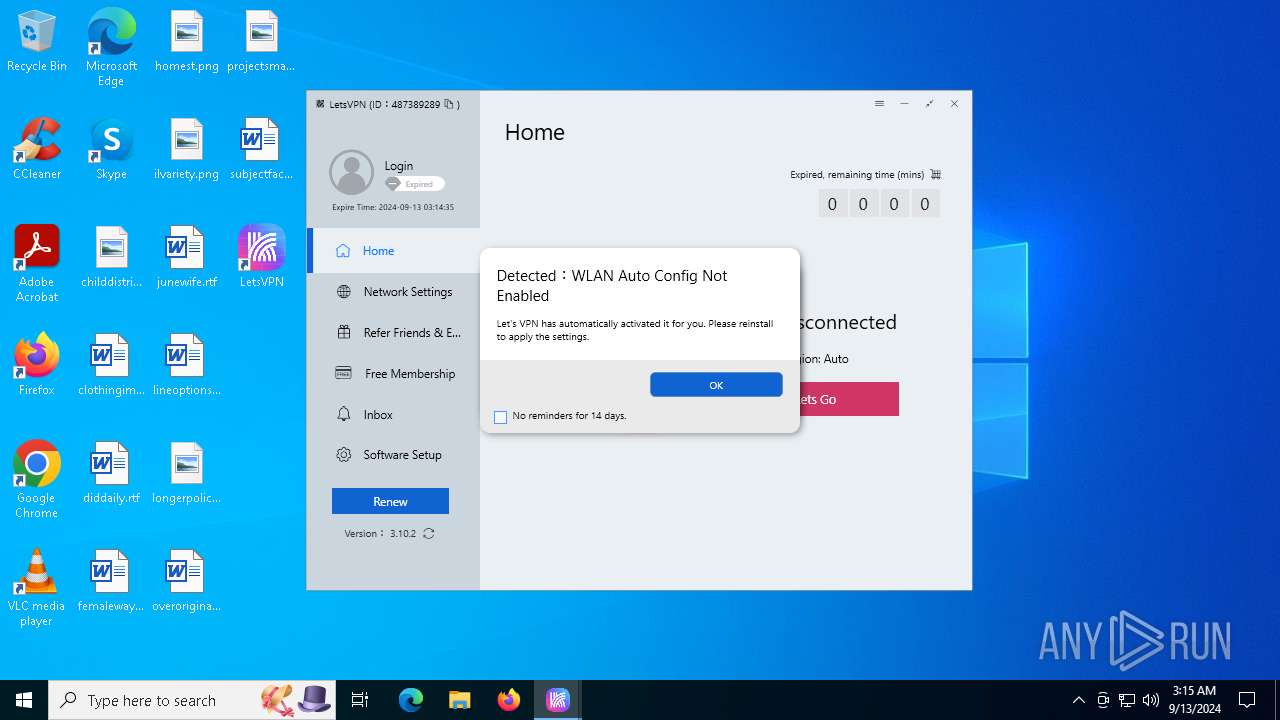Tick the No reminders for 14 days checkbox

[501, 417]
